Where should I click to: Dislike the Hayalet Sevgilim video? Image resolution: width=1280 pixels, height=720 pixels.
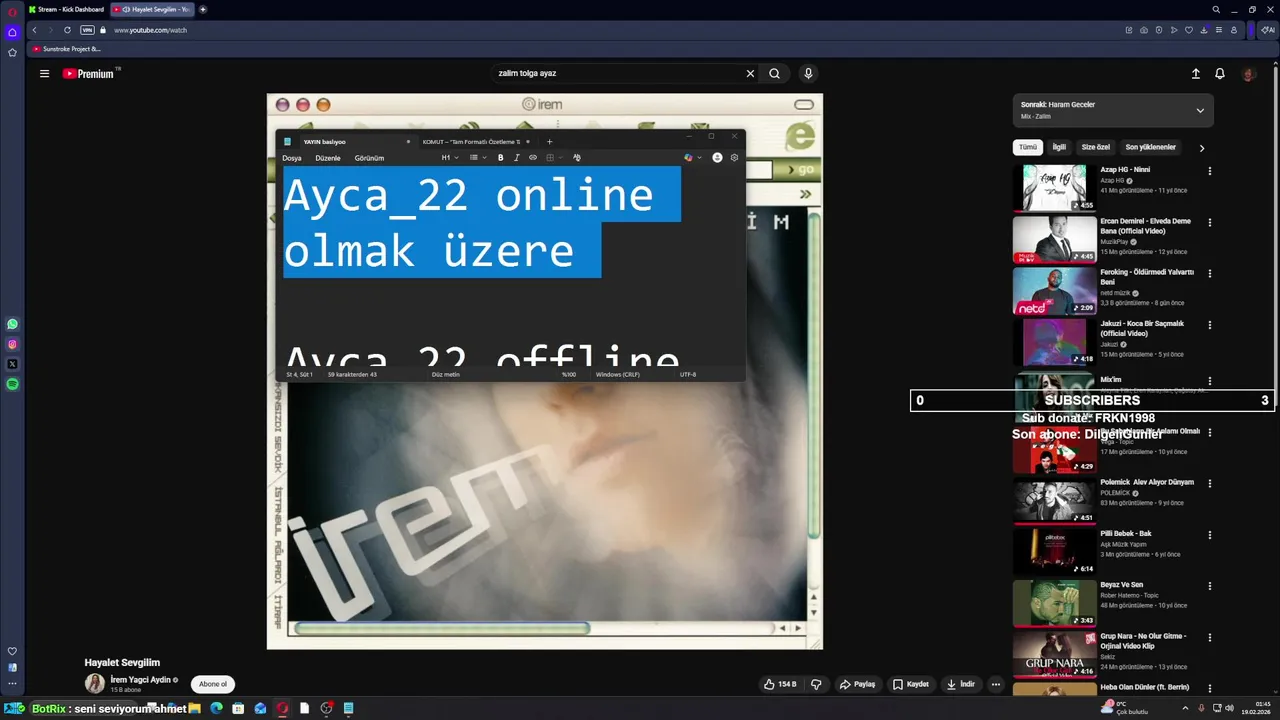coord(816,684)
